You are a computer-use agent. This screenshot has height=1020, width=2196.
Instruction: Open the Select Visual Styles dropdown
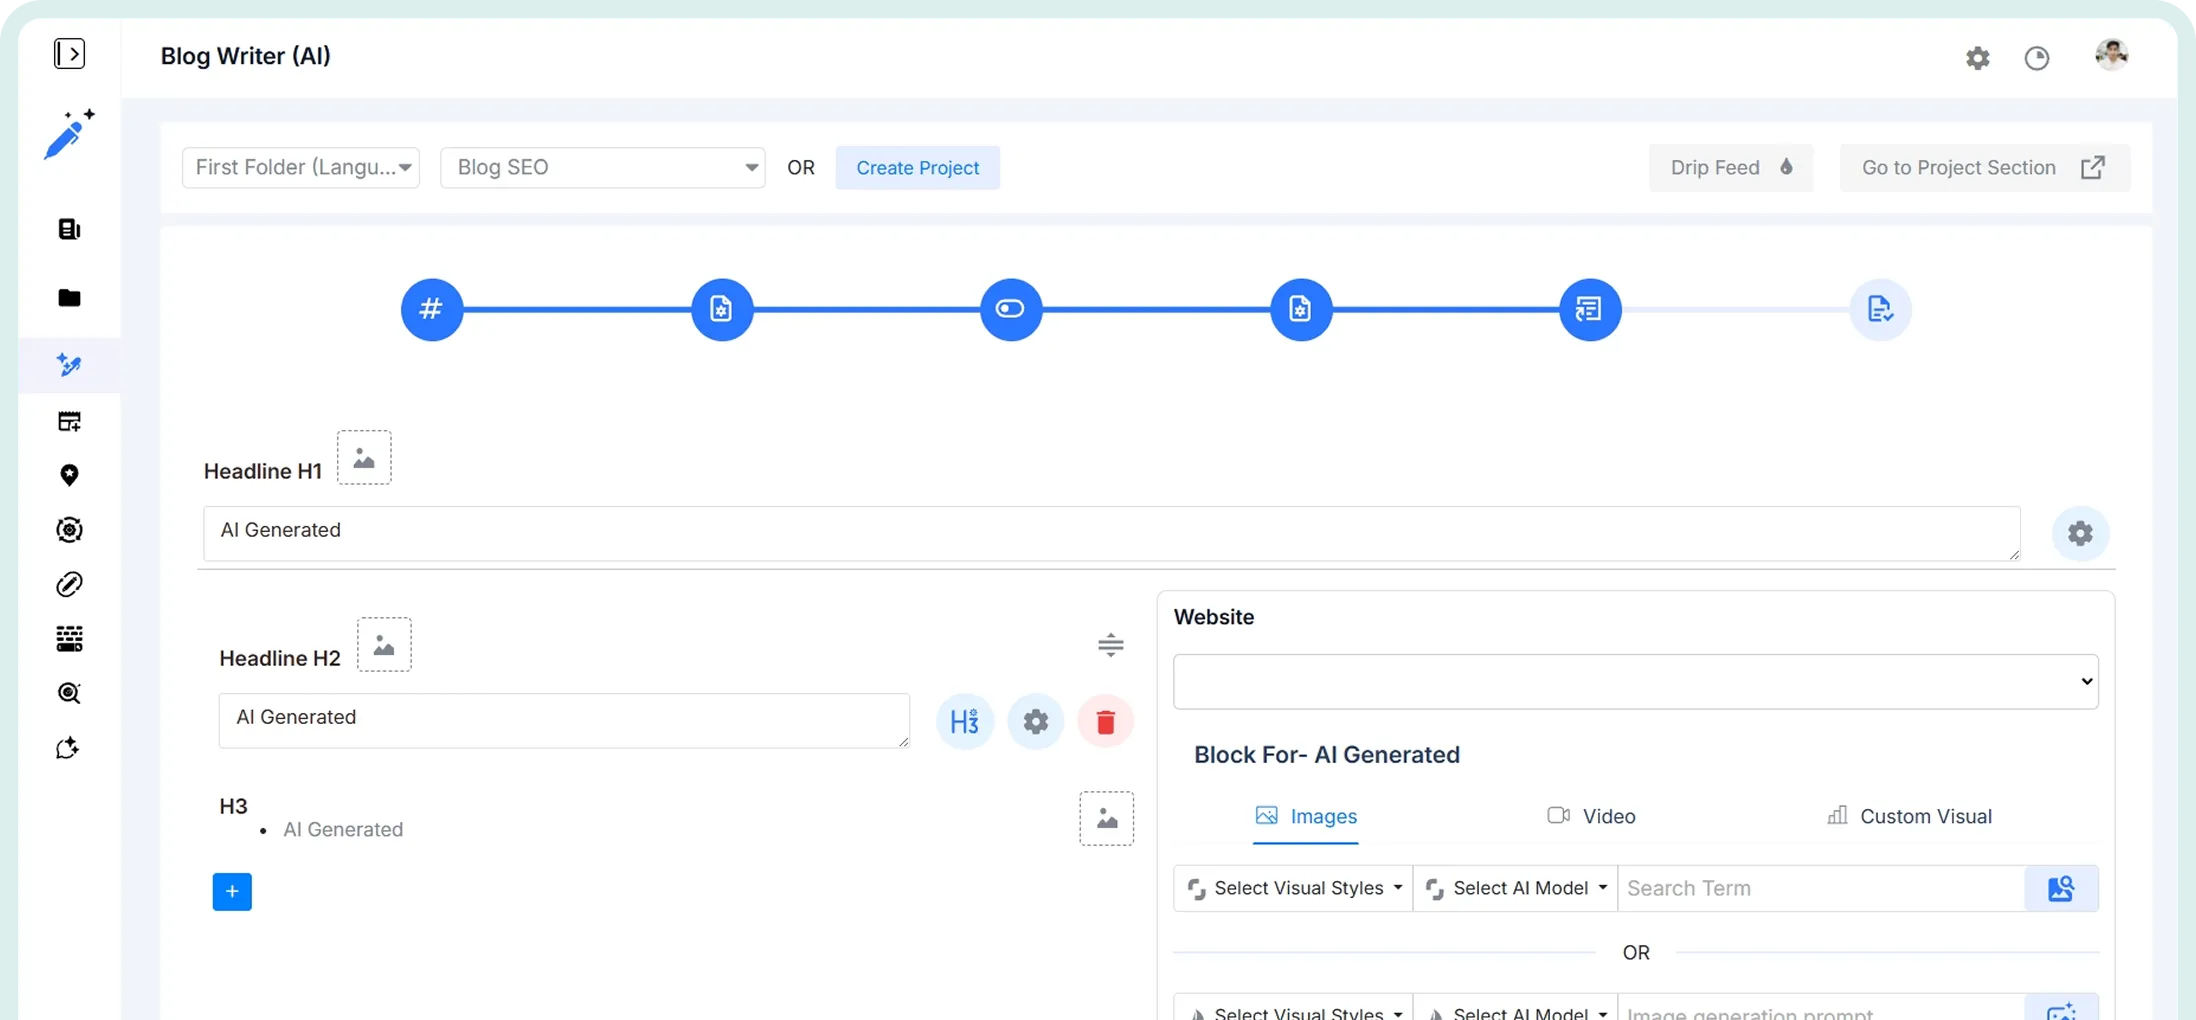point(1293,888)
